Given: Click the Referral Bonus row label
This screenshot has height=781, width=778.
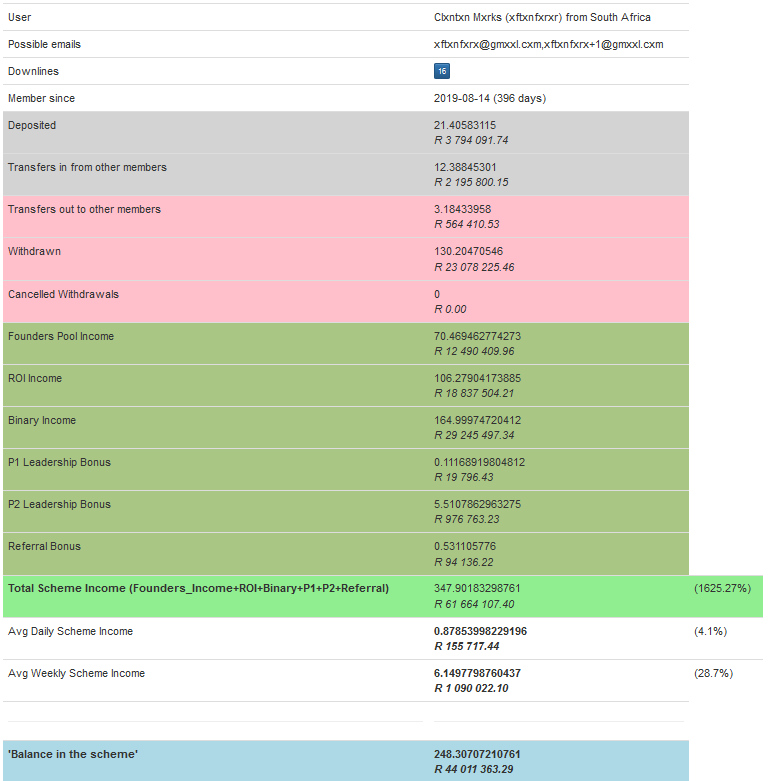Looking at the screenshot, I should (x=44, y=546).
